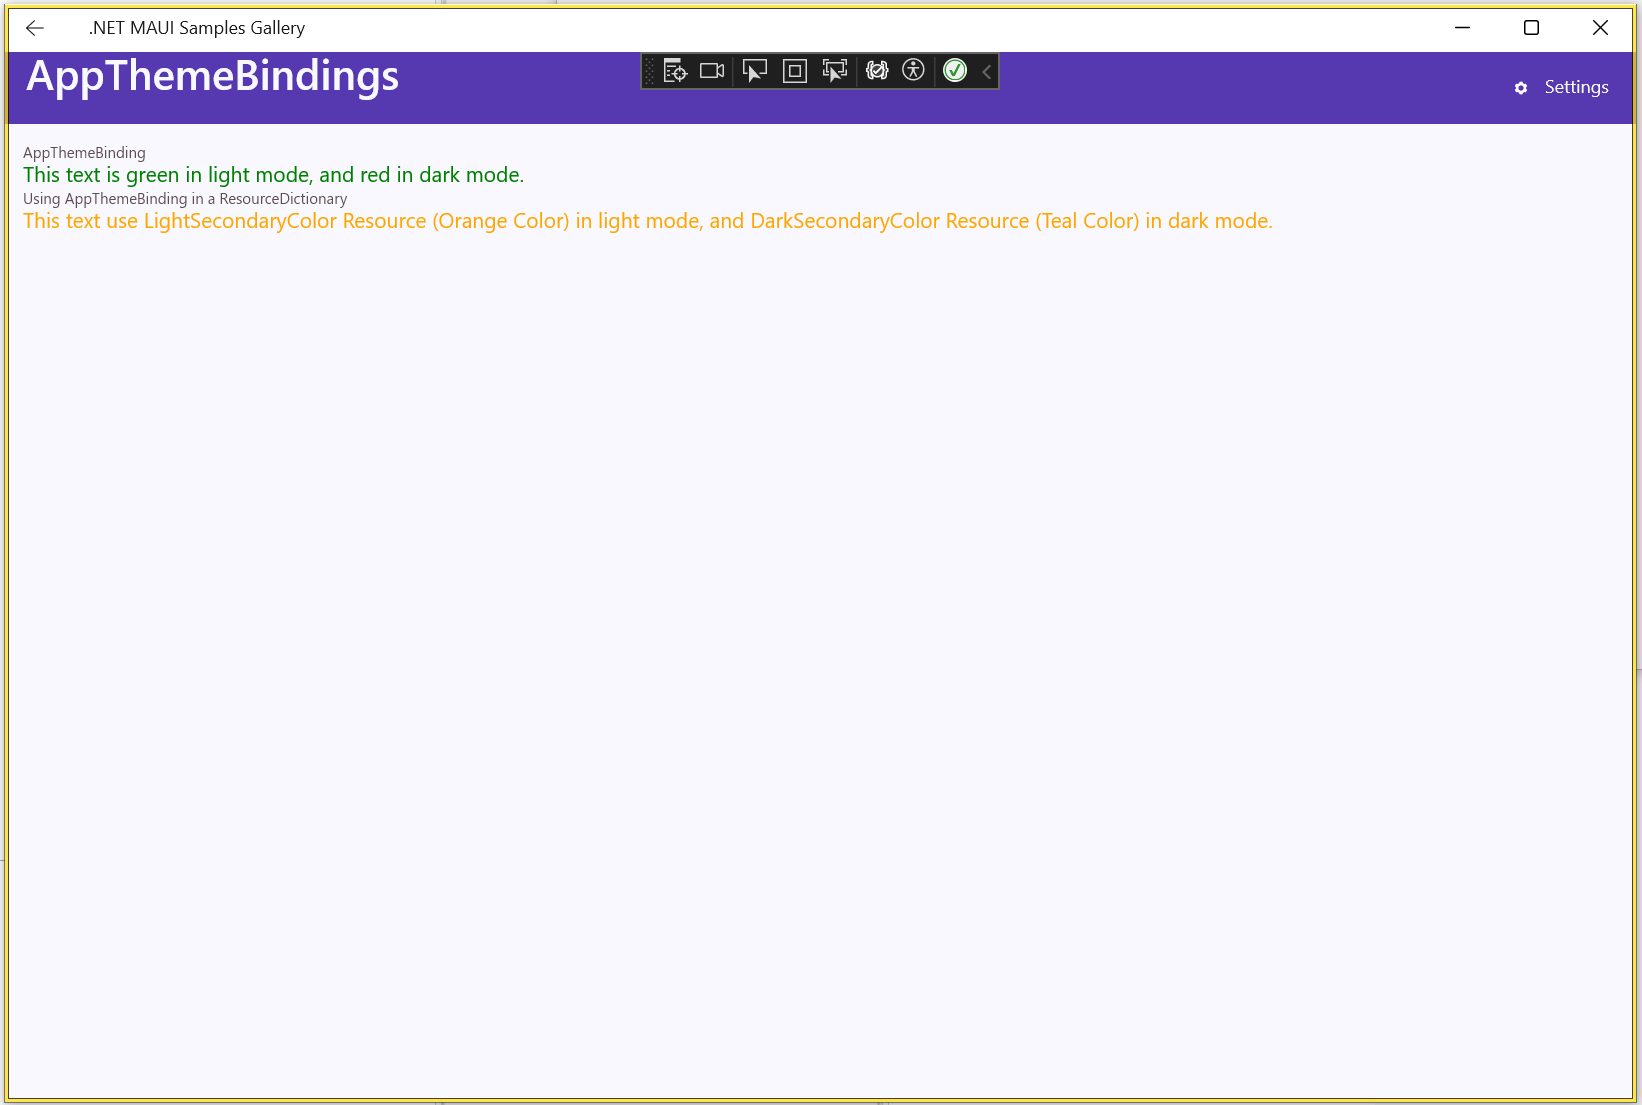Click the green light mode sample text

click(x=273, y=175)
